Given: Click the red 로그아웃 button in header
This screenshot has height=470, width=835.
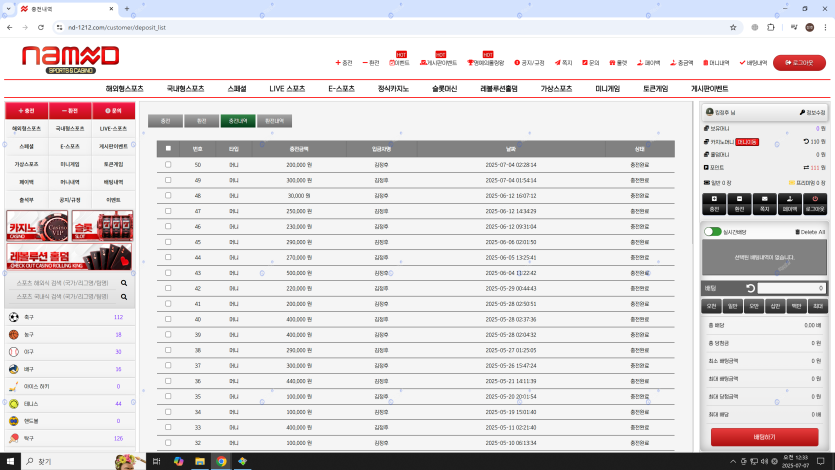Looking at the screenshot, I should tap(799, 62).
